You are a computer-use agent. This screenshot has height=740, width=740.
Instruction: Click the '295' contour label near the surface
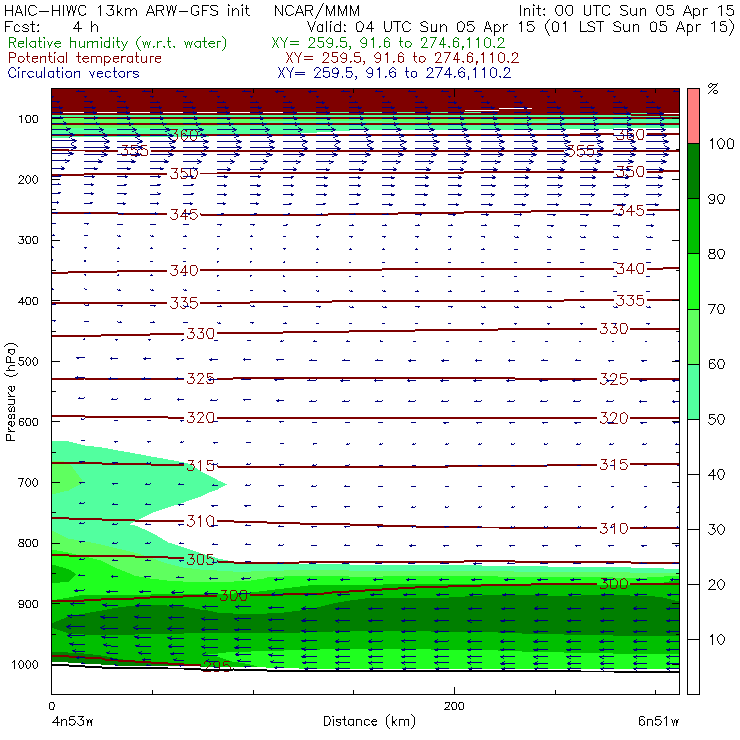click(x=217, y=666)
